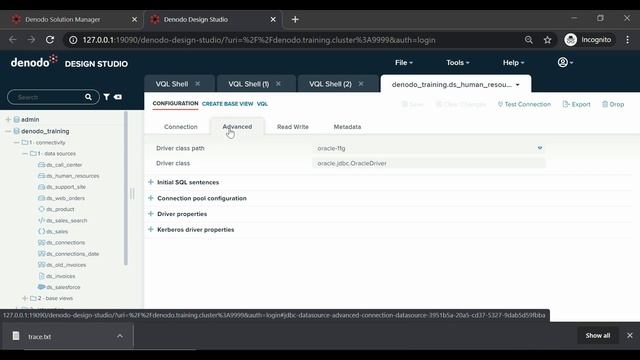Click the browser reload icon

click(50, 40)
